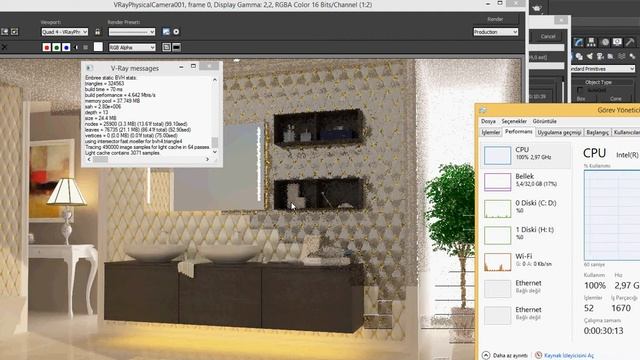Select the Shapes category icon

[x=579, y=56]
